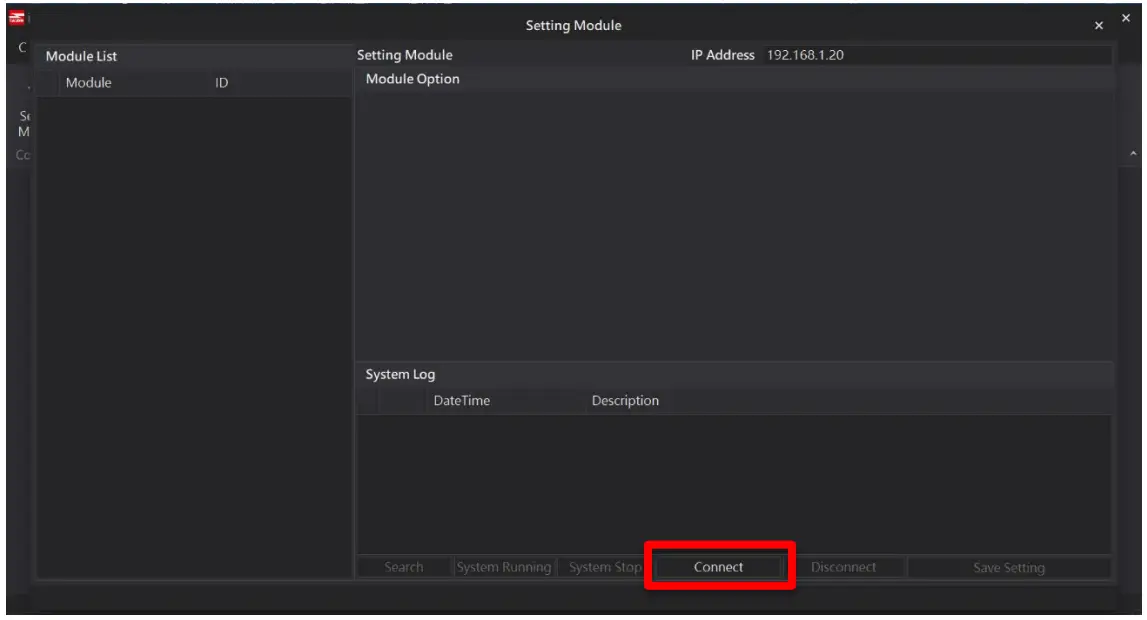Click the IP Address label
The width and height of the screenshot is (1147, 620).
pyautogui.click(x=723, y=55)
